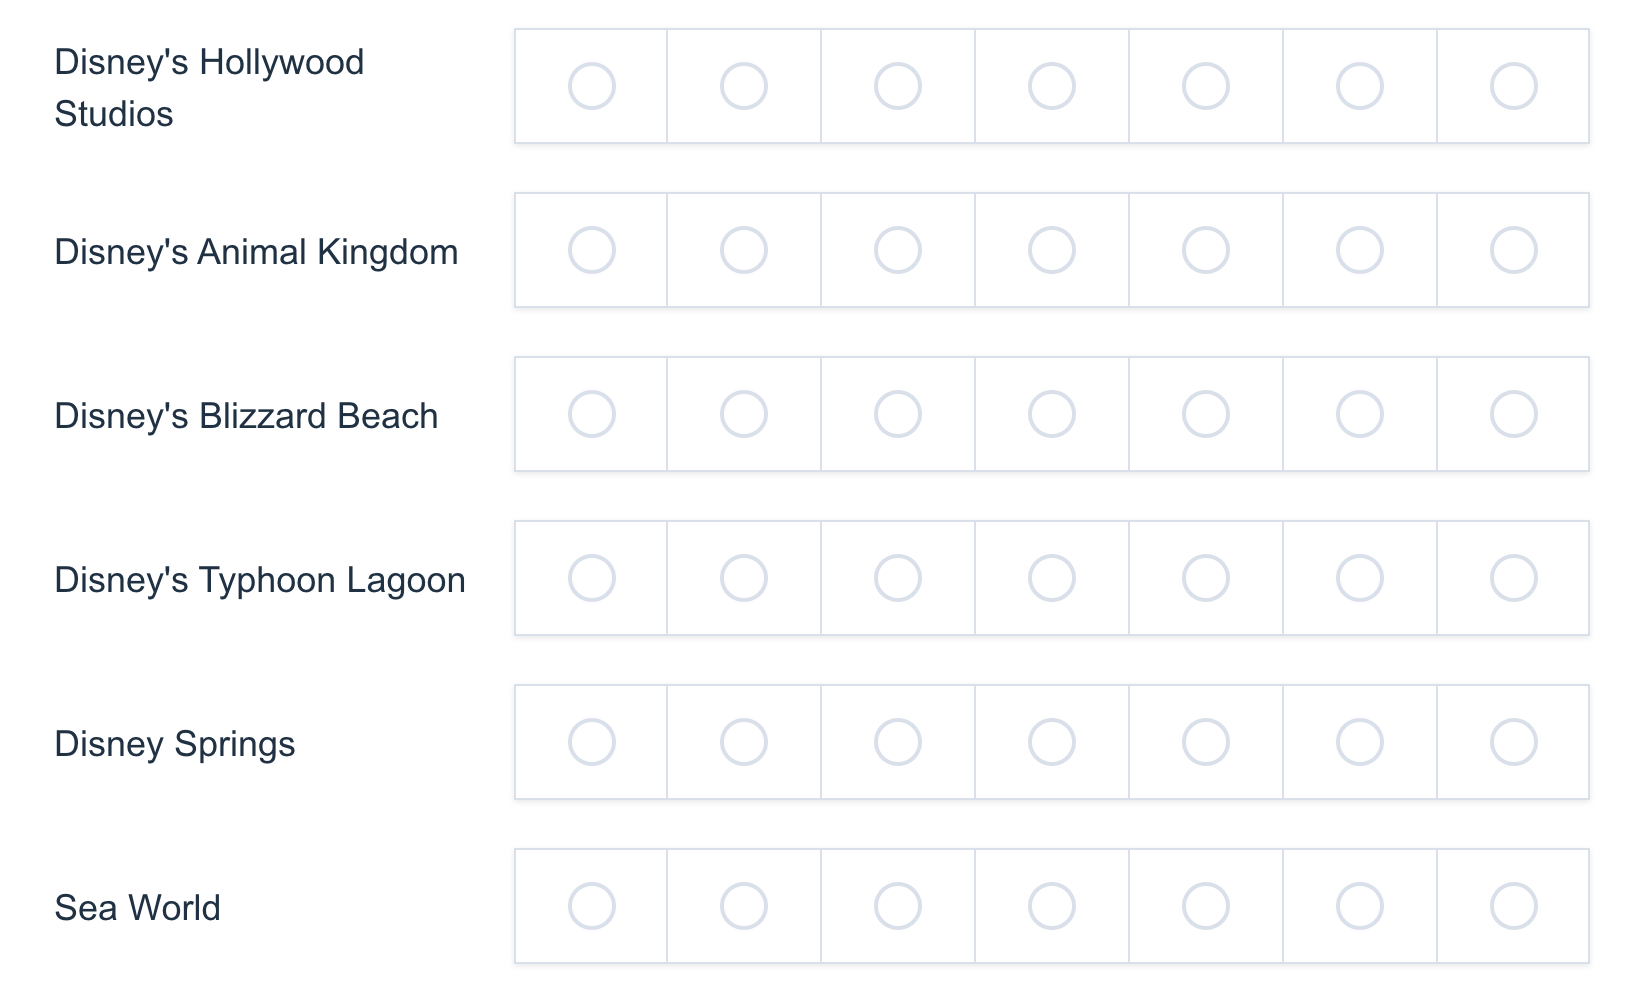Select fourth radio button for Disney's Hollywood Studios
This screenshot has width=1636, height=982.
[x=1052, y=86]
